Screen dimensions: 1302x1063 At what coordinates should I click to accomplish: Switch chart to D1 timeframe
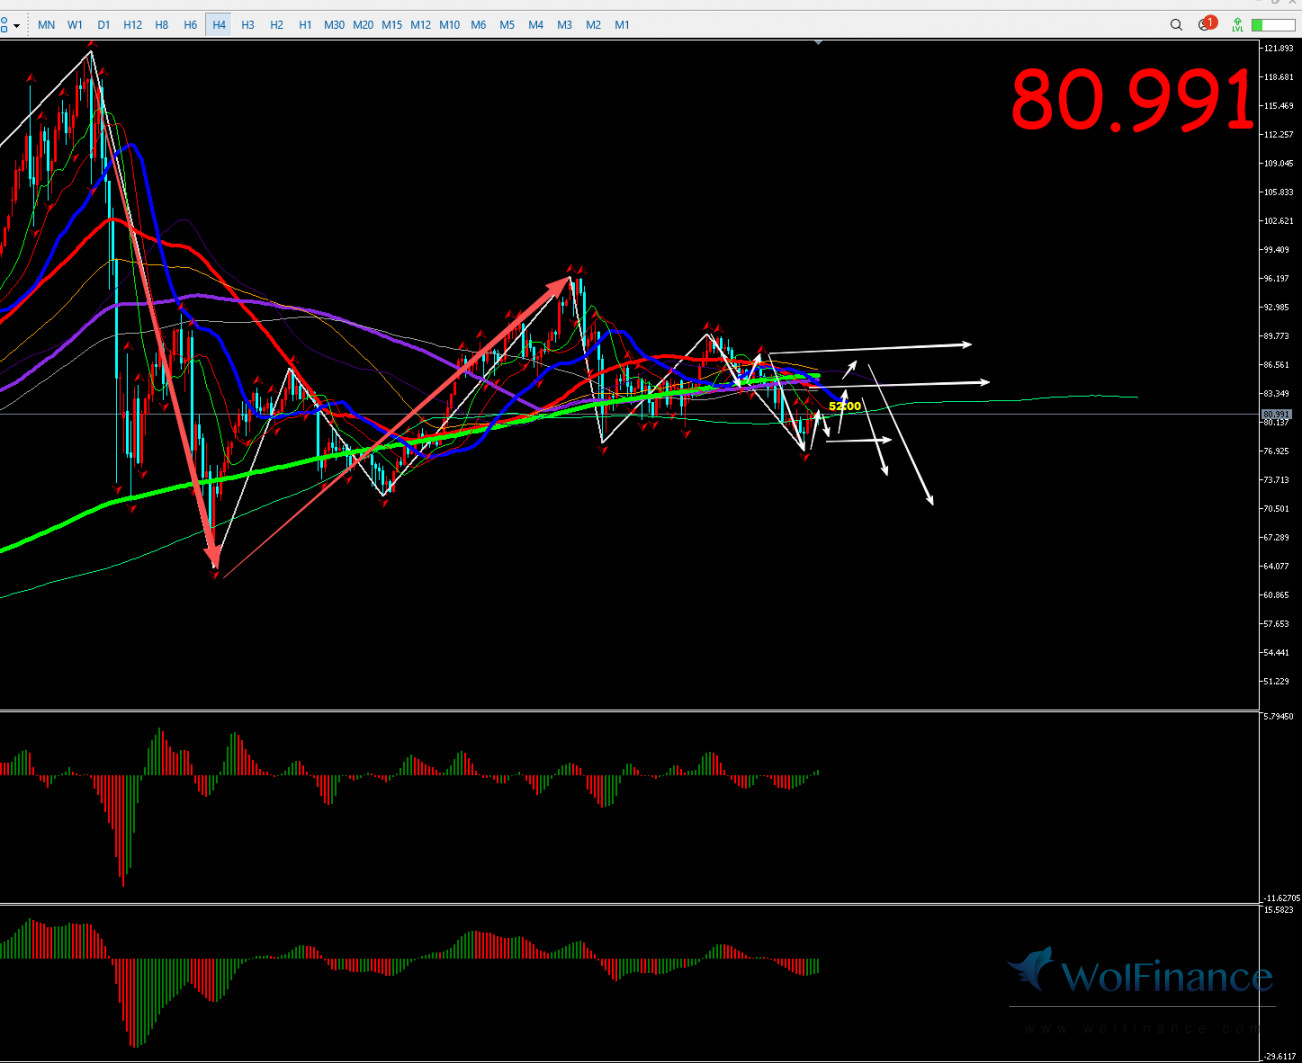pyautogui.click(x=104, y=25)
